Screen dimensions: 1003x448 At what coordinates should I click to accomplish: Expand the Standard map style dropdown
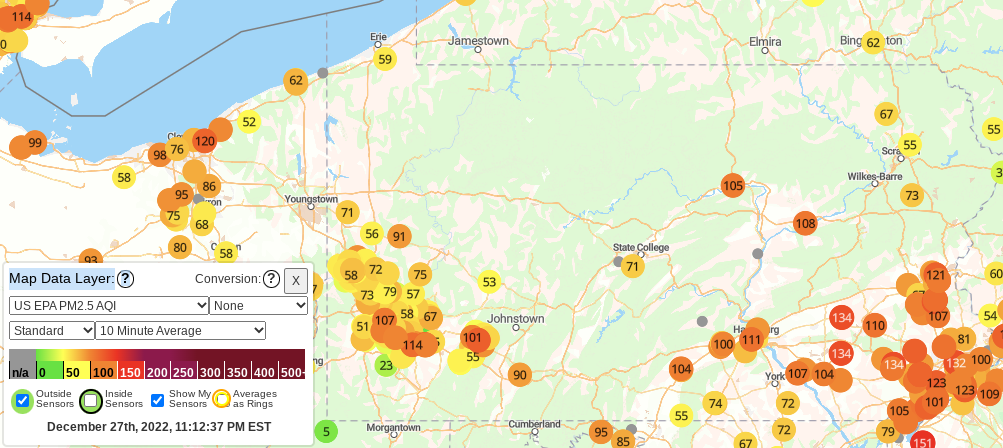pos(52,330)
